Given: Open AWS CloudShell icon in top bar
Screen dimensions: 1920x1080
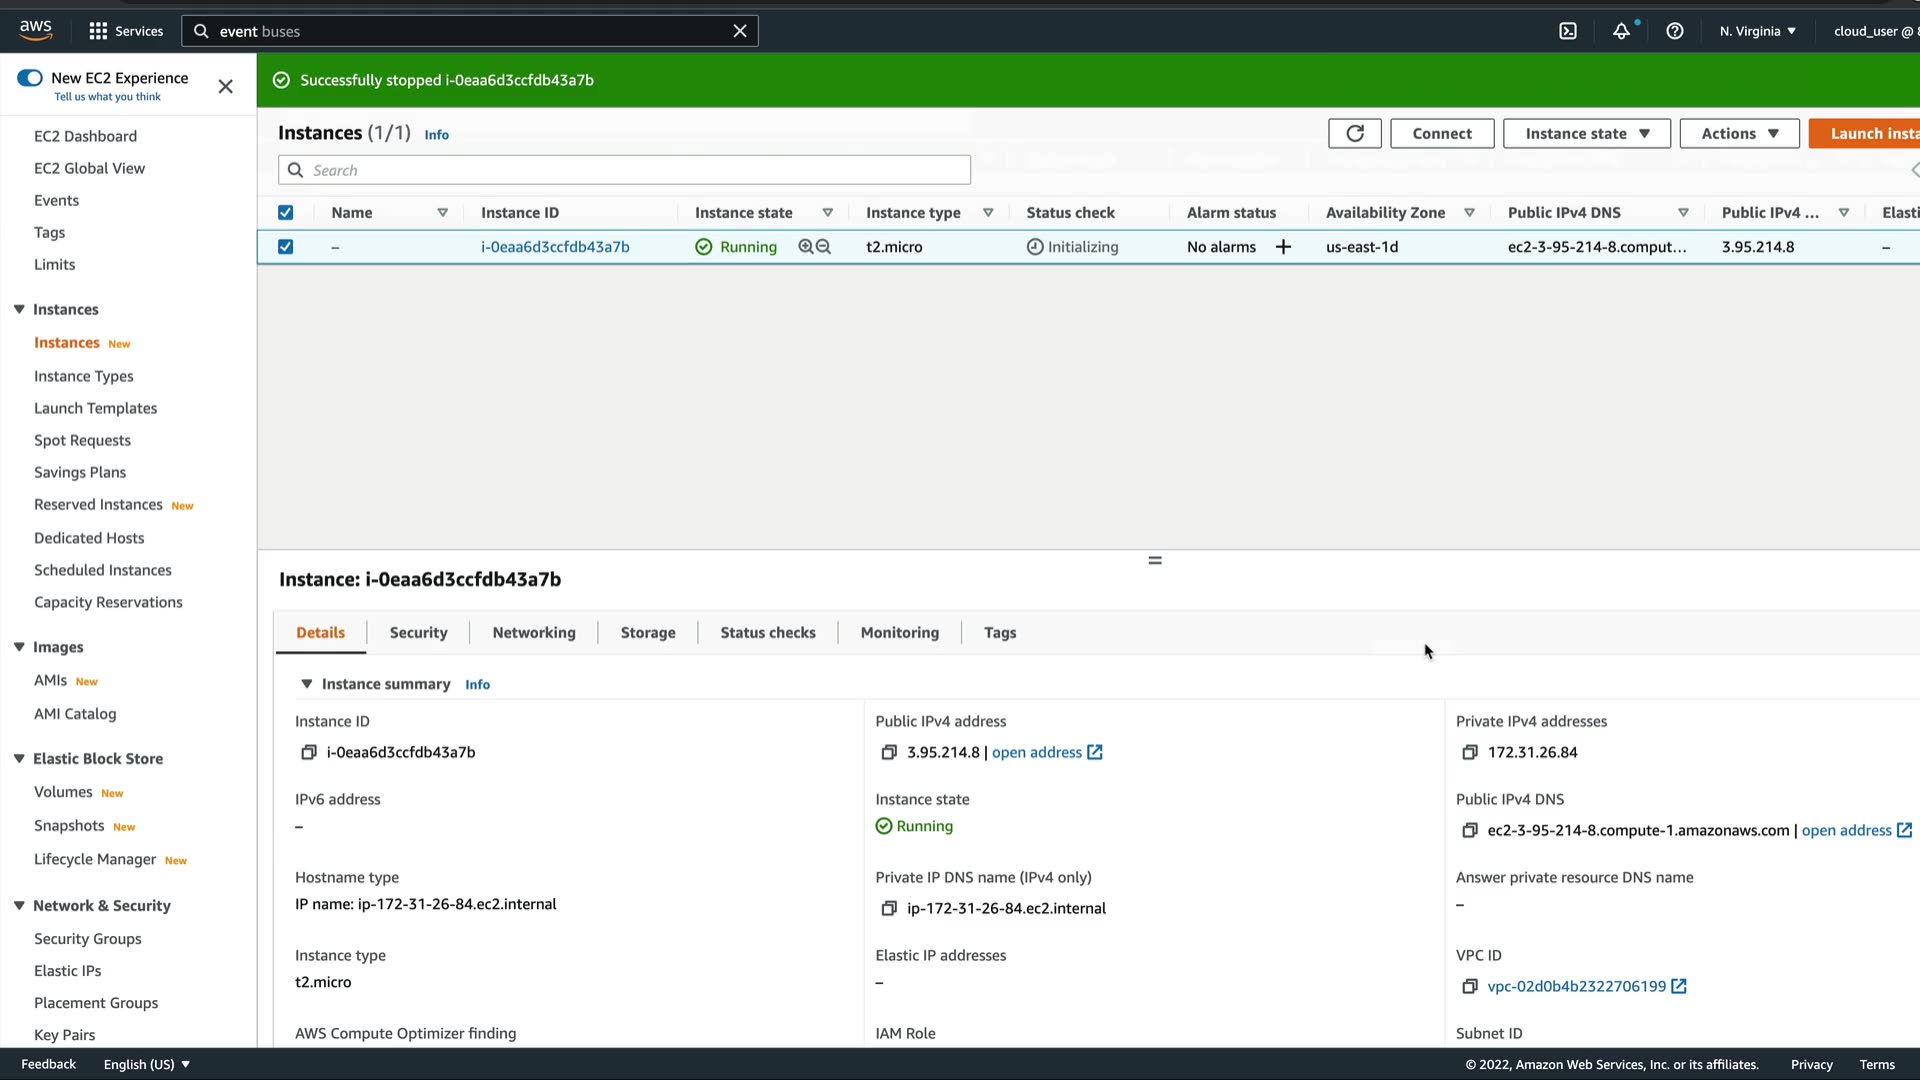Looking at the screenshot, I should 1568,31.
